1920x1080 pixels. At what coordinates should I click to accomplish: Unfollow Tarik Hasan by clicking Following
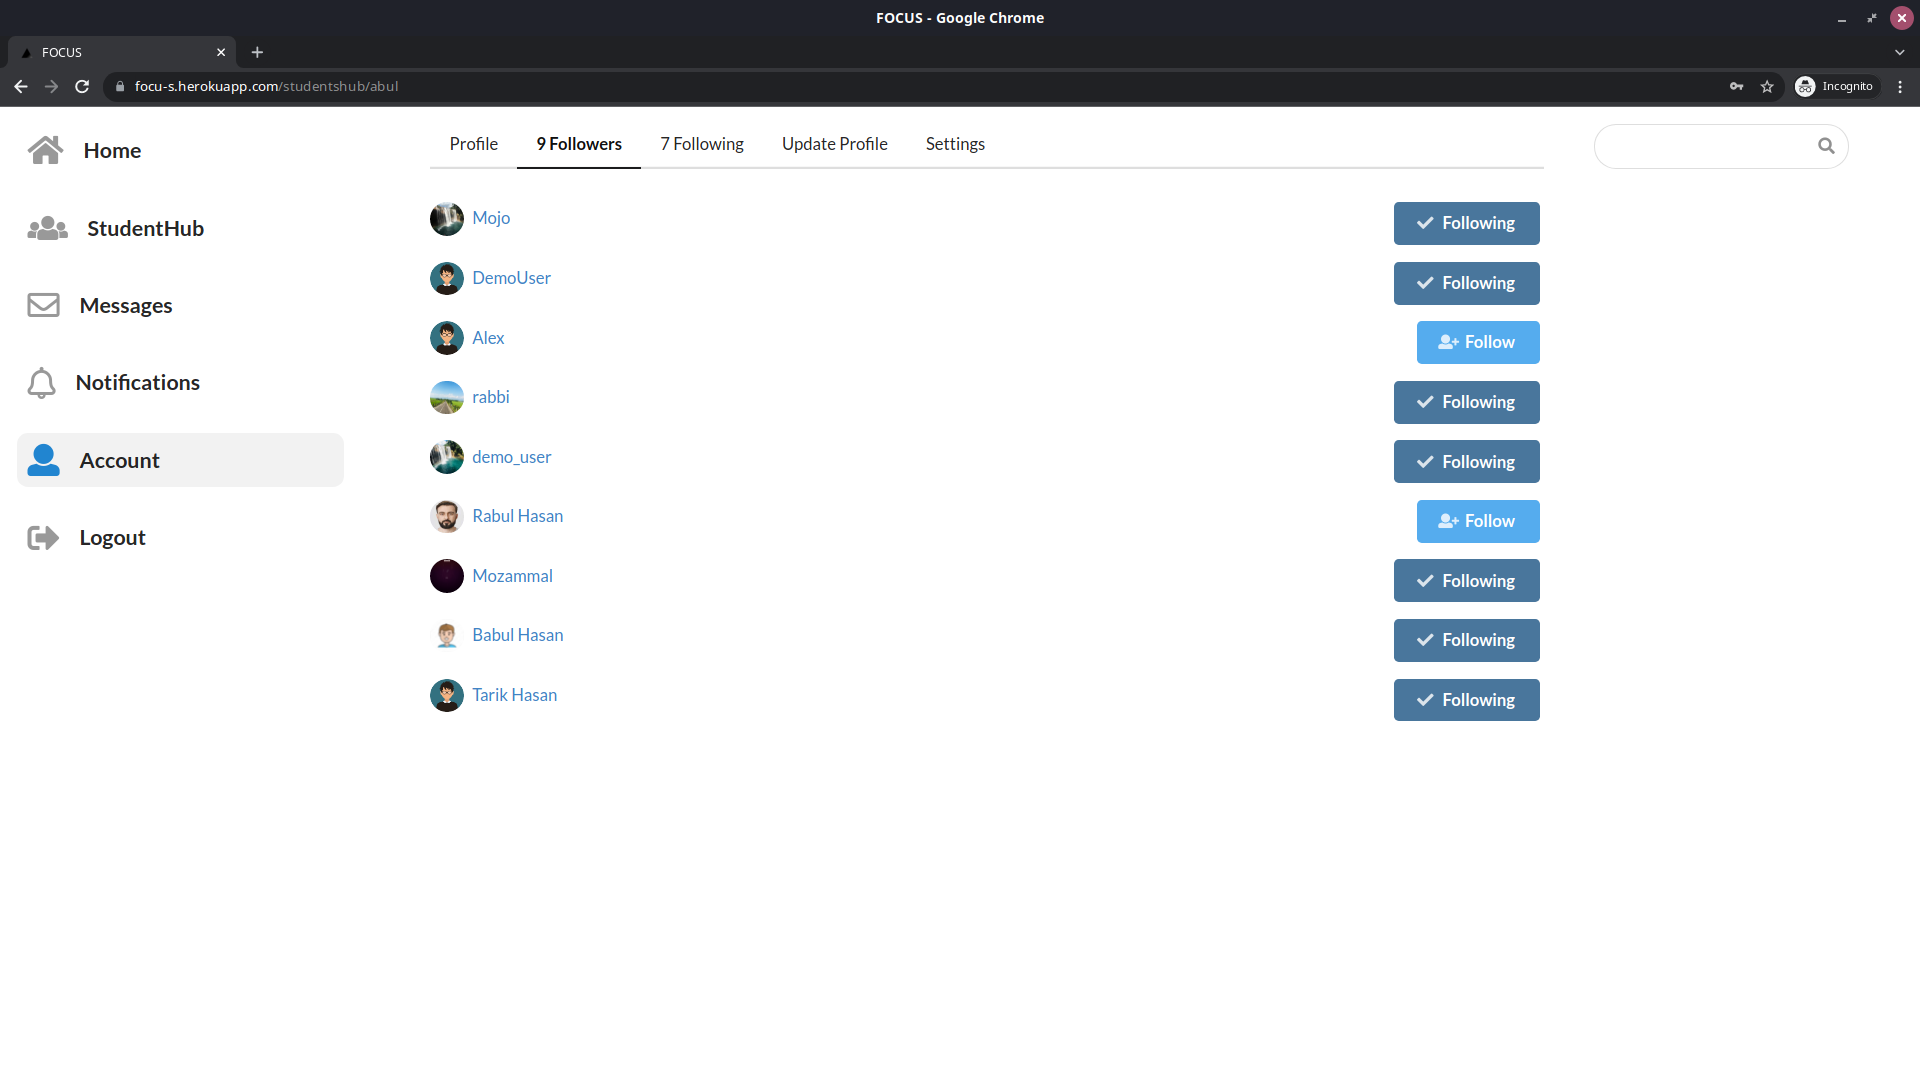pos(1466,699)
